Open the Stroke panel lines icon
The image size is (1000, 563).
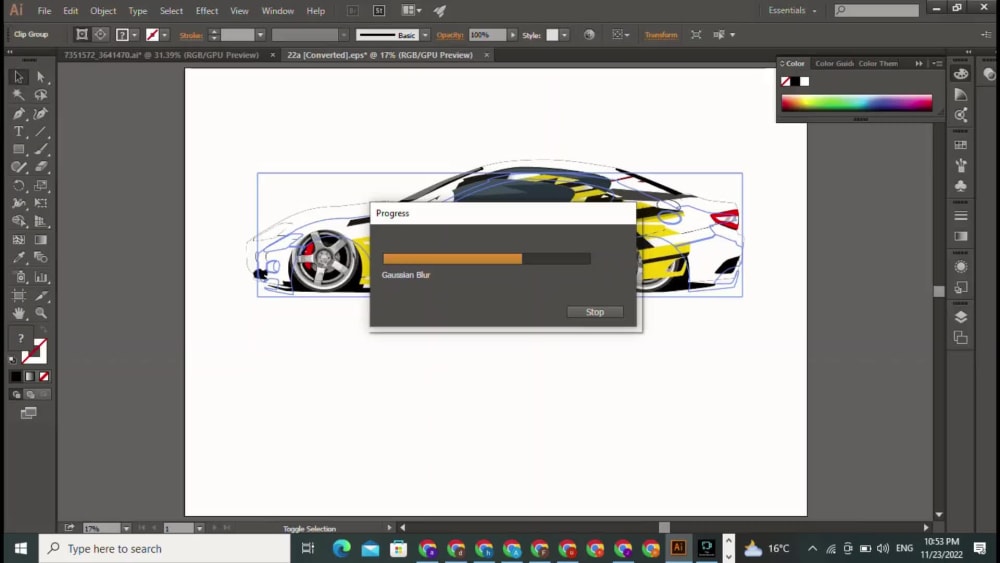pos(960,216)
